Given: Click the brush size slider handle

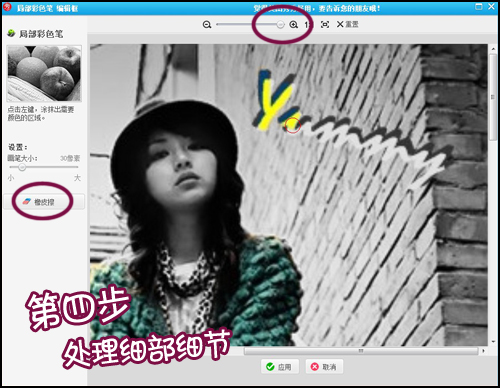Looking at the screenshot, I should (22, 167).
